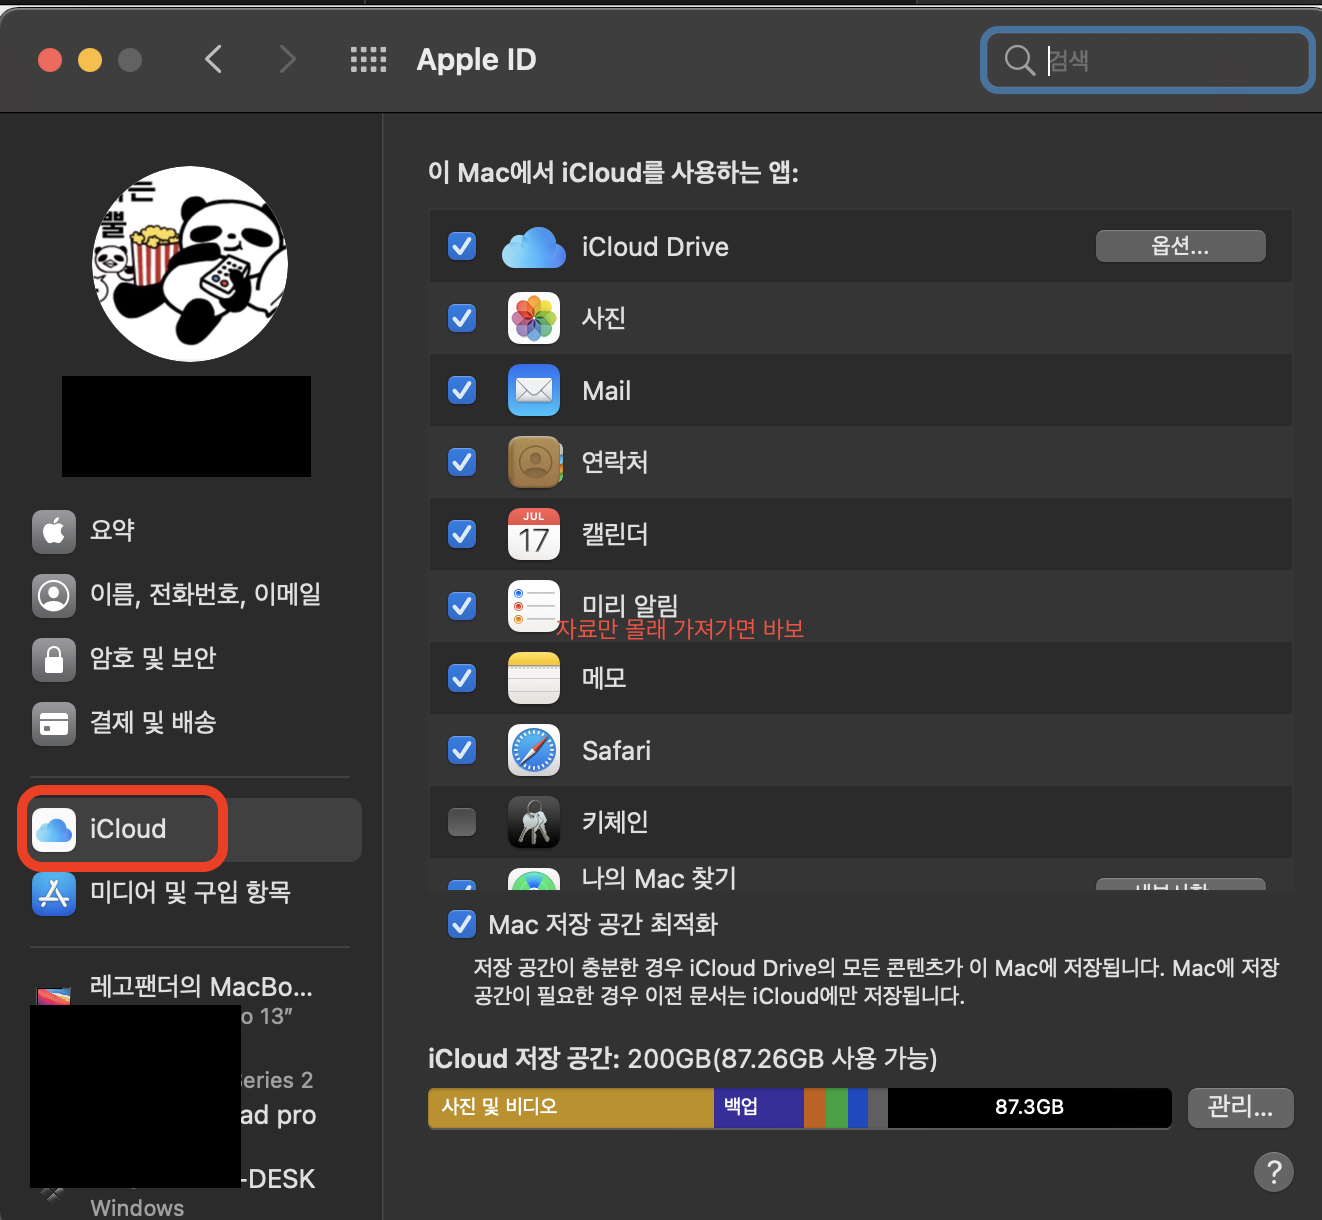Viewport: 1322px width, 1220px height.
Task: Click the 관리... storage button
Action: pyautogui.click(x=1240, y=1107)
